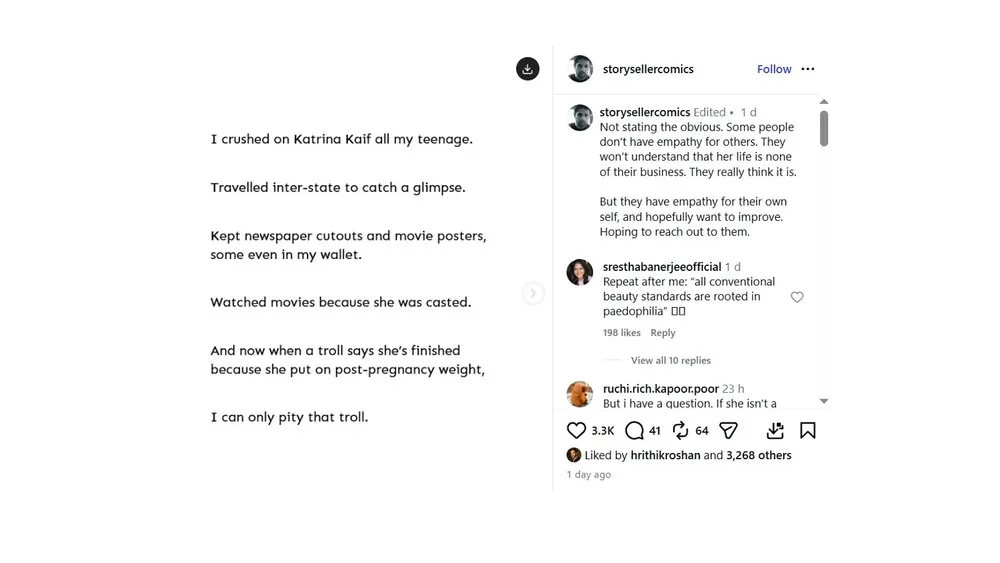1000x563 pixels.
Task: Go to the next slide with the right chevron
Action: pos(533,293)
